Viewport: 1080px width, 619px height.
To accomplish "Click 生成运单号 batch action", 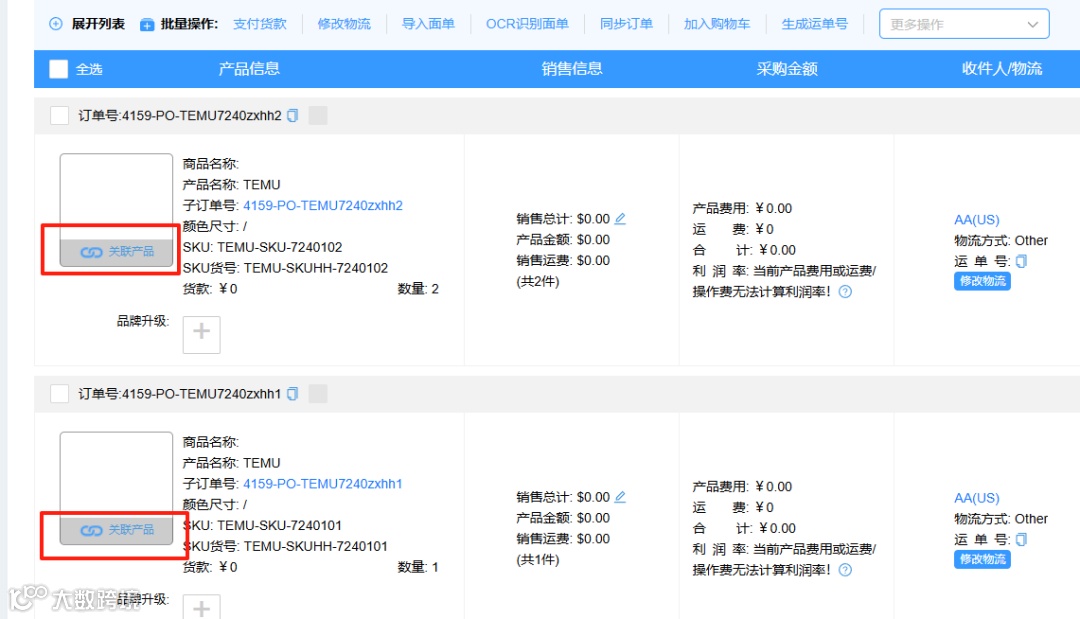I will (x=814, y=24).
